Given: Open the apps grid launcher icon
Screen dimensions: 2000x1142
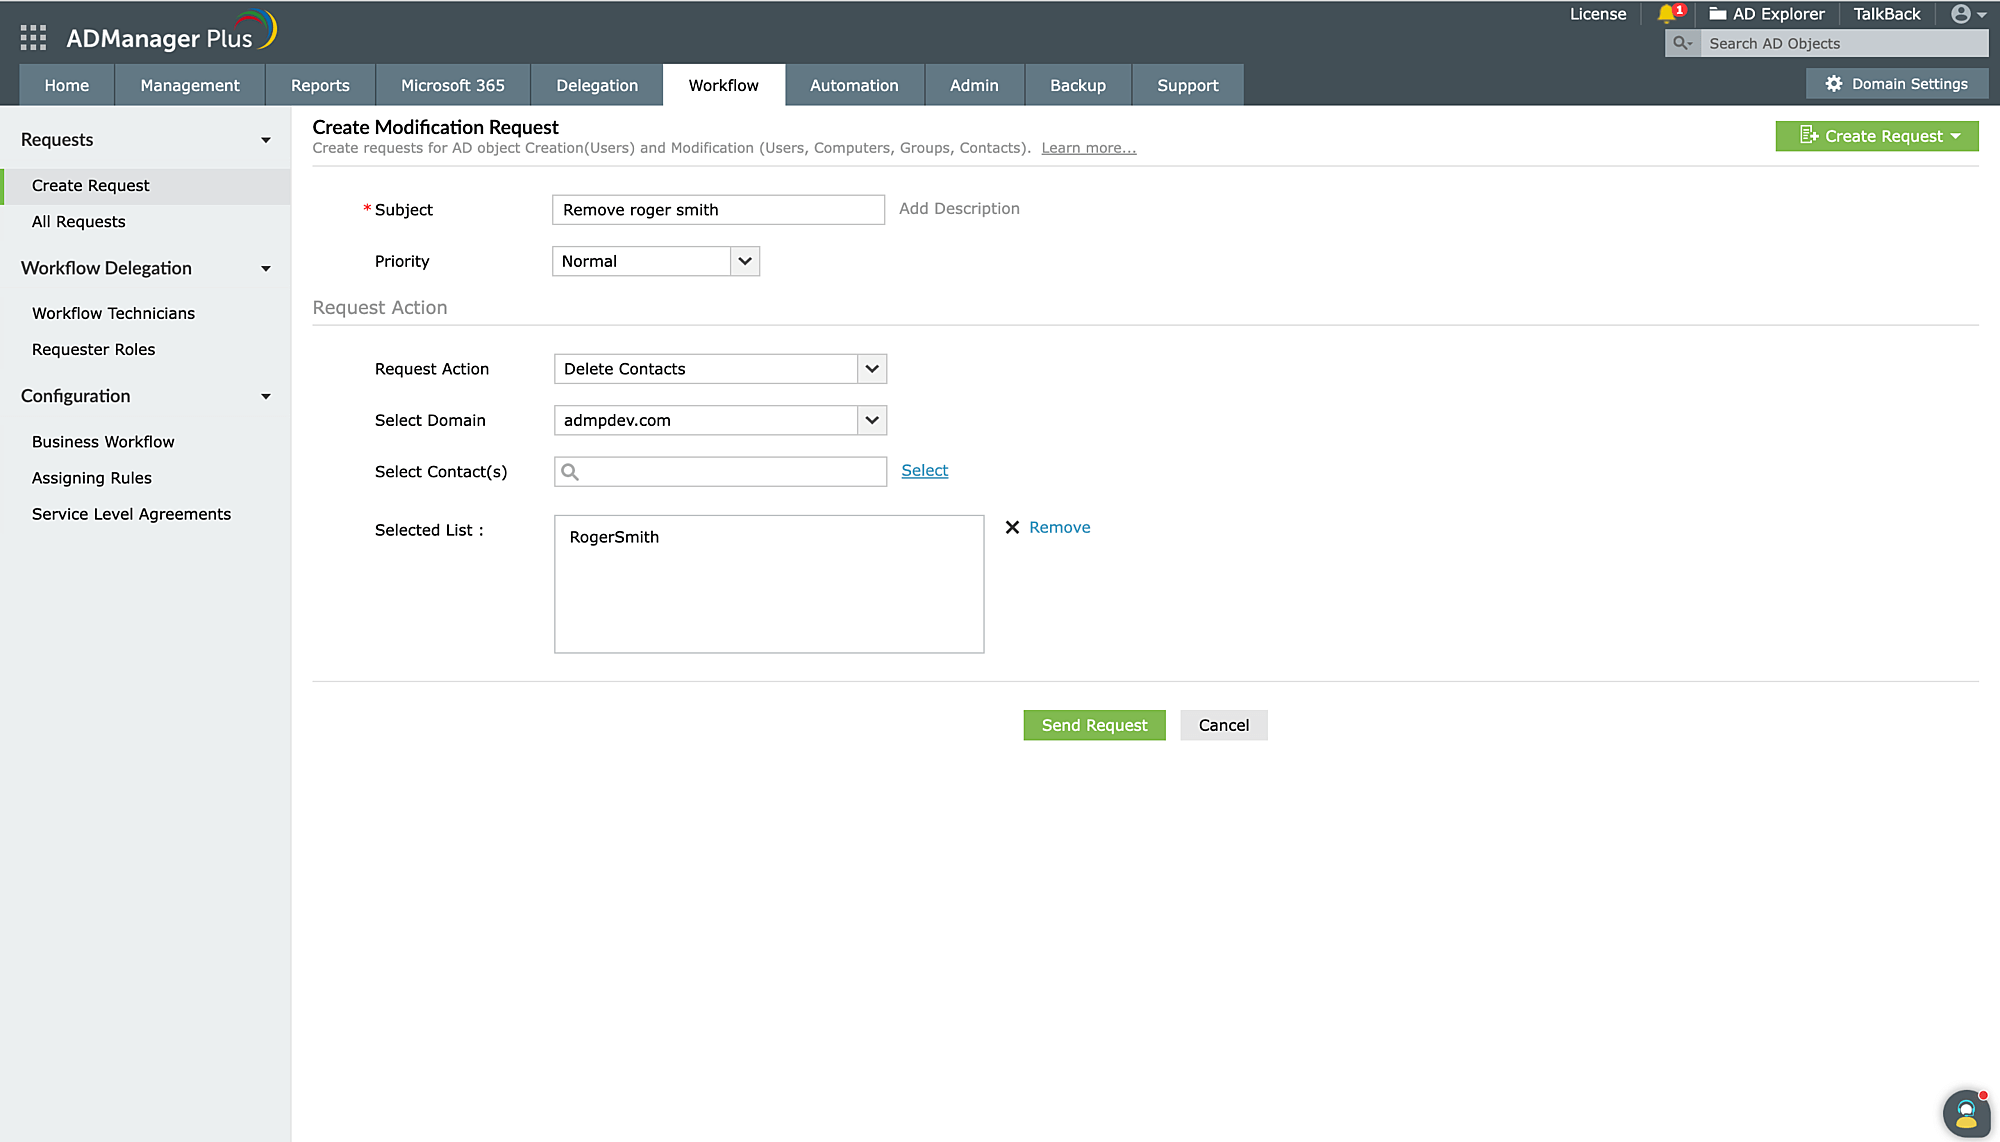Looking at the screenshot, I should click(33, 38).
